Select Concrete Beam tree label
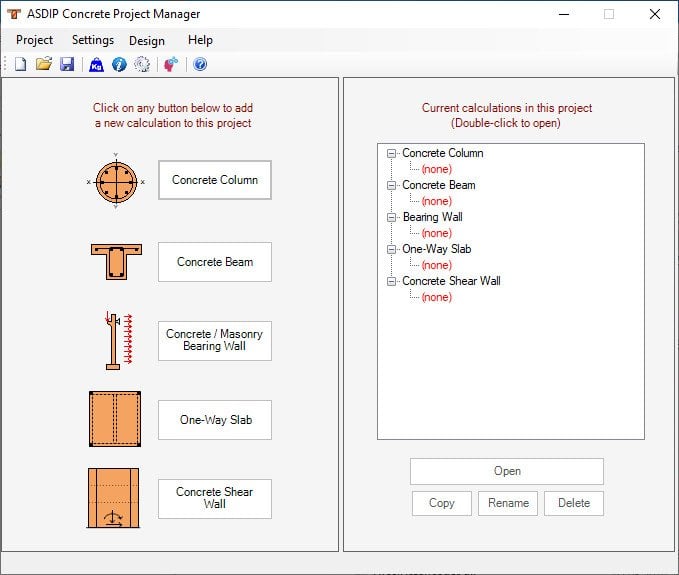Viewport: 679px width, 575px height. click(x=439, y=185)
